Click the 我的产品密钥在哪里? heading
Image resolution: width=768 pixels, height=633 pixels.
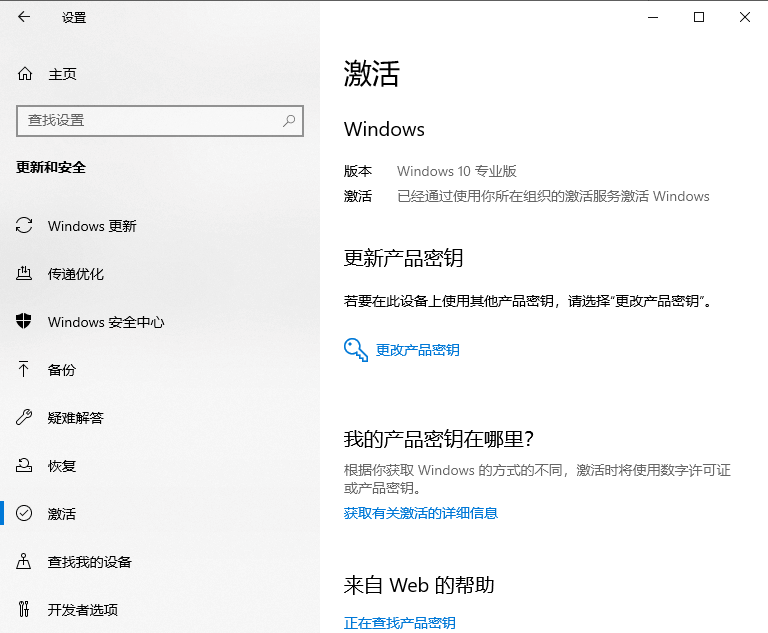click(438, 439)
